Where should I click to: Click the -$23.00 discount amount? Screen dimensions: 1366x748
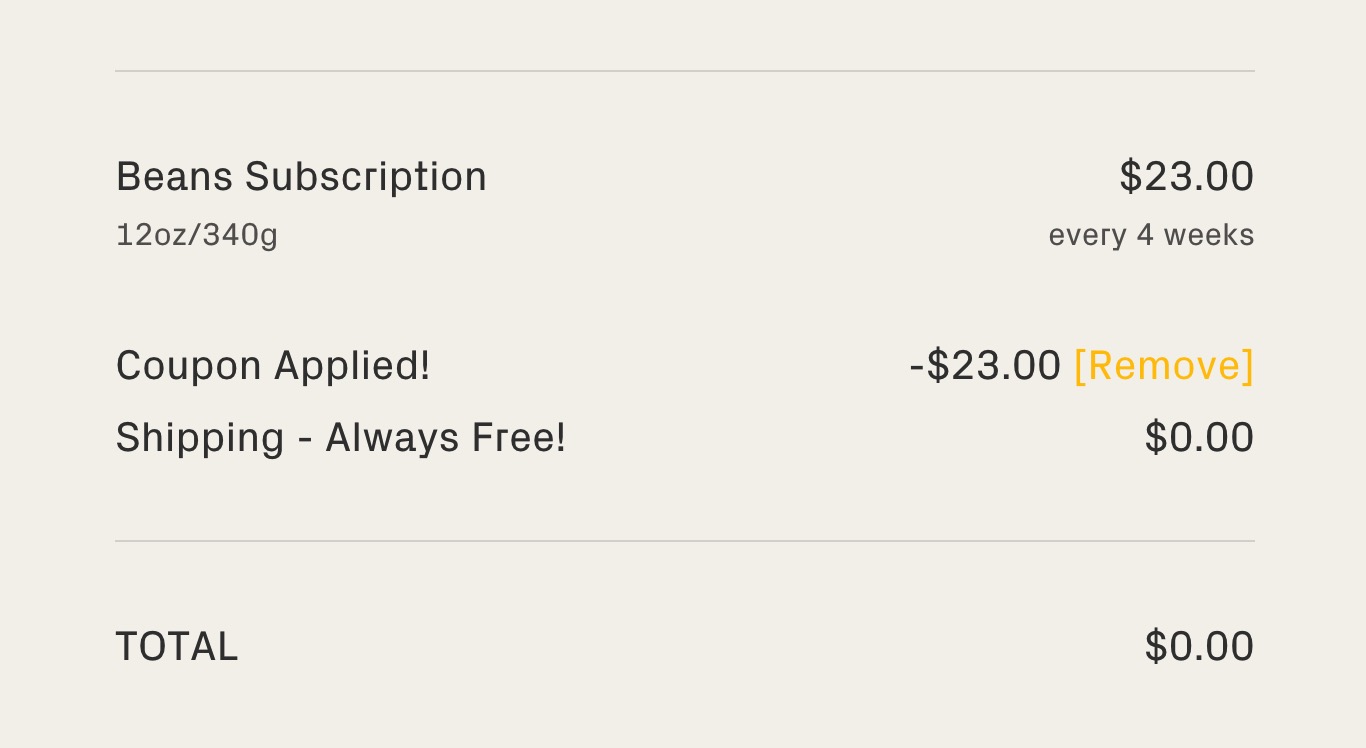tap(985, 366)
